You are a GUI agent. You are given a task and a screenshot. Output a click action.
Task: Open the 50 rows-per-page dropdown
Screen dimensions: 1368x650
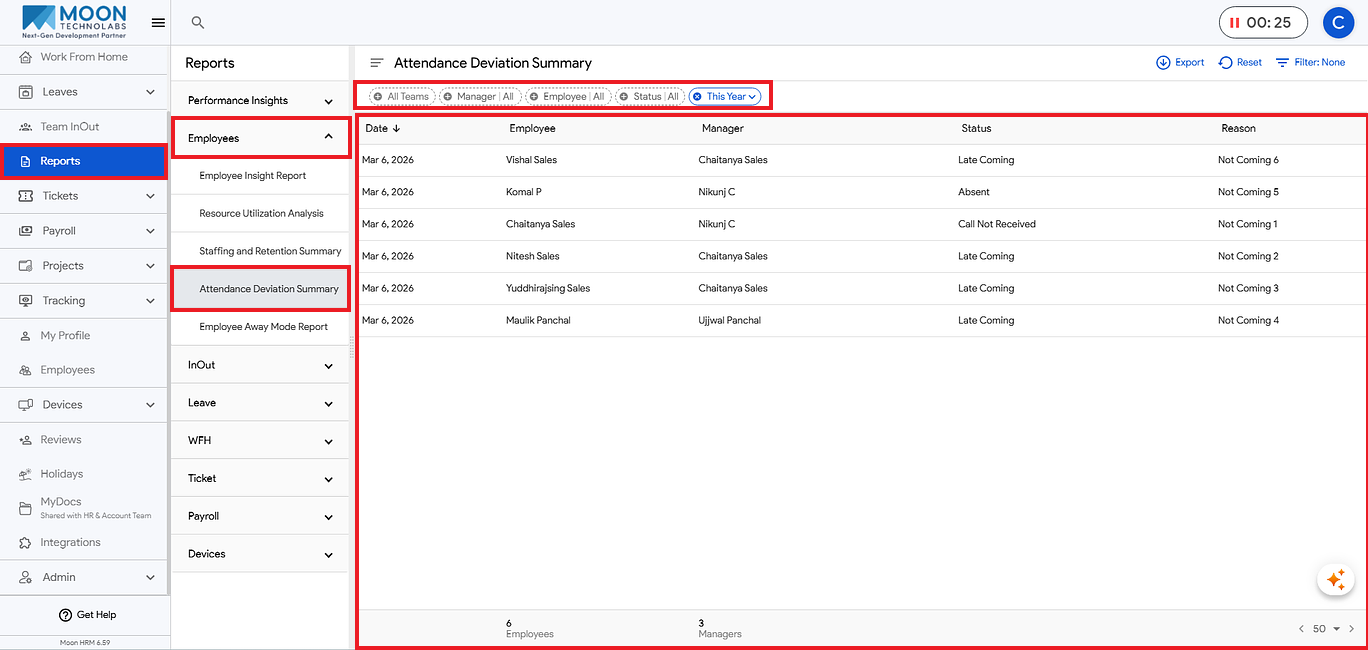(x=1326, y=629)
